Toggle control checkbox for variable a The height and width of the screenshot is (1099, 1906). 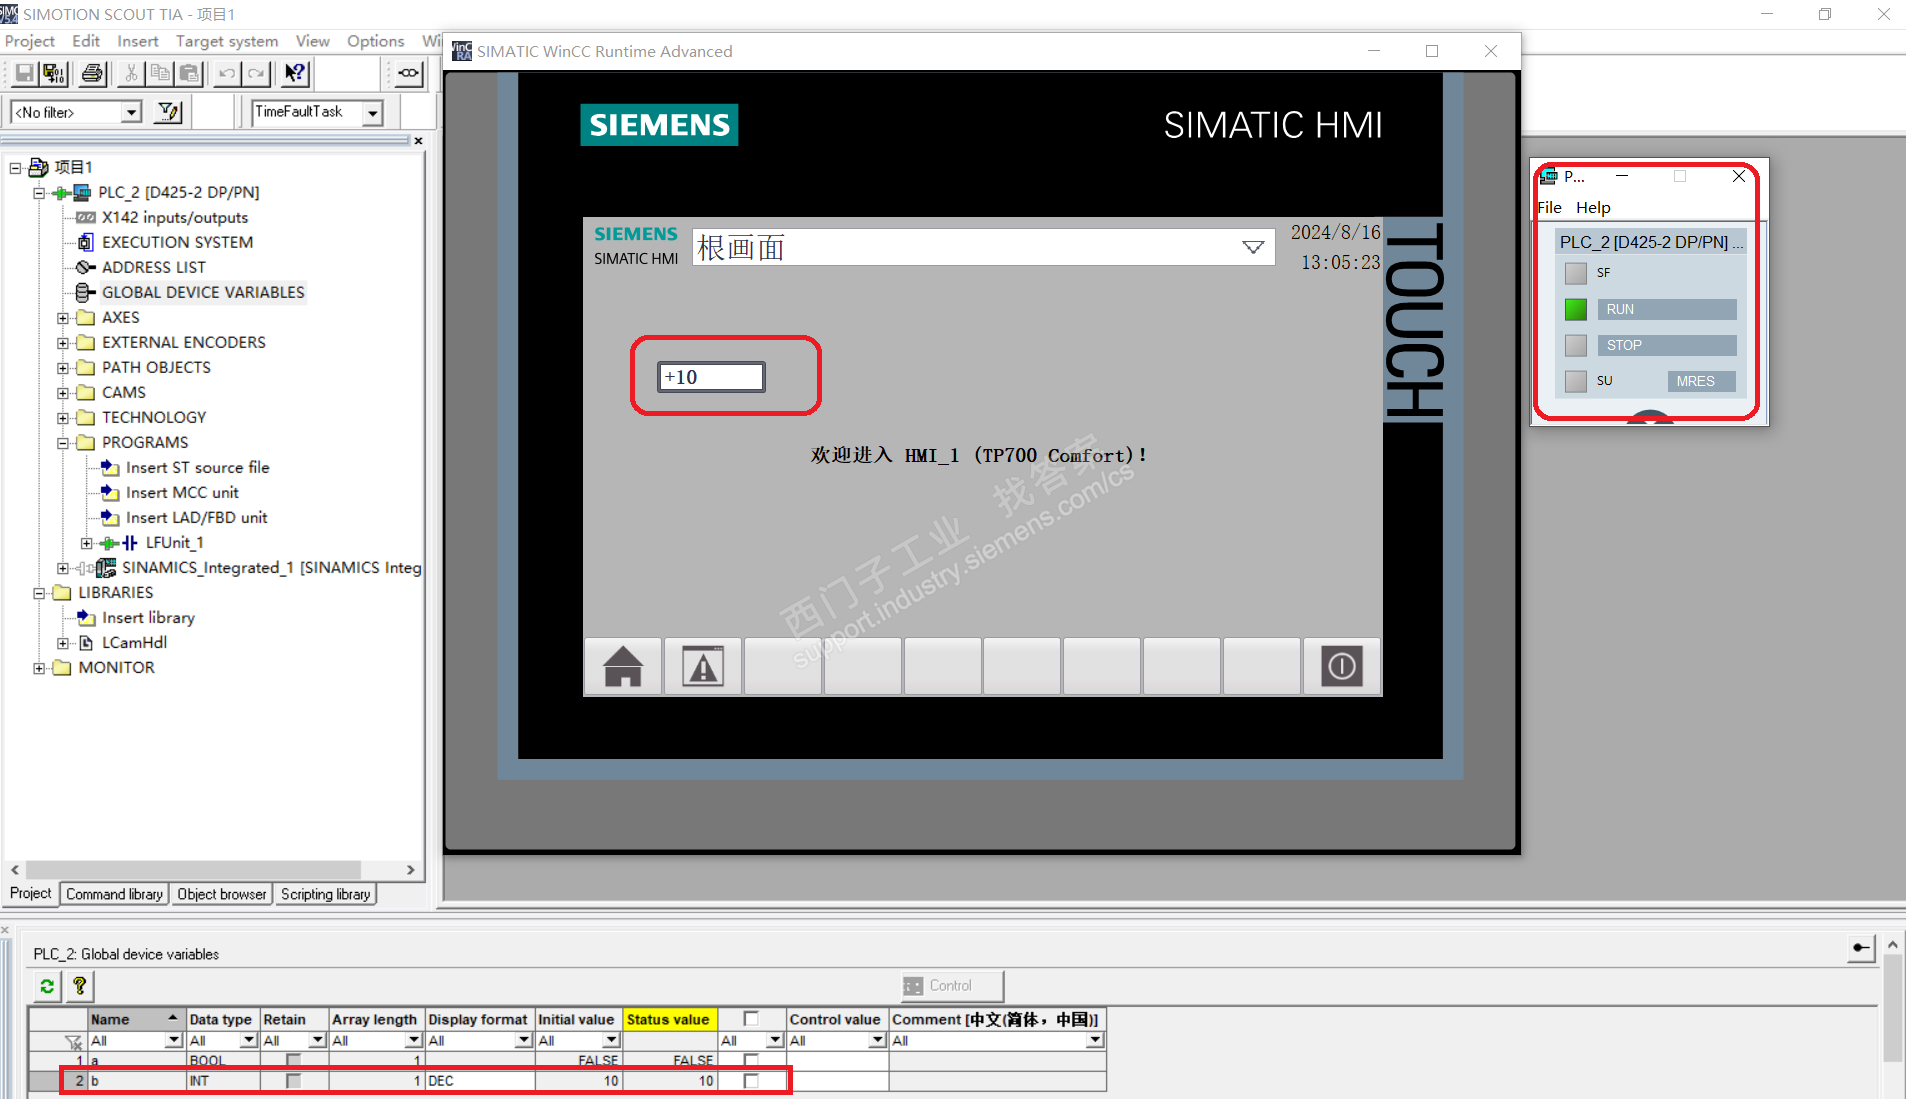tap(751, 1060)
